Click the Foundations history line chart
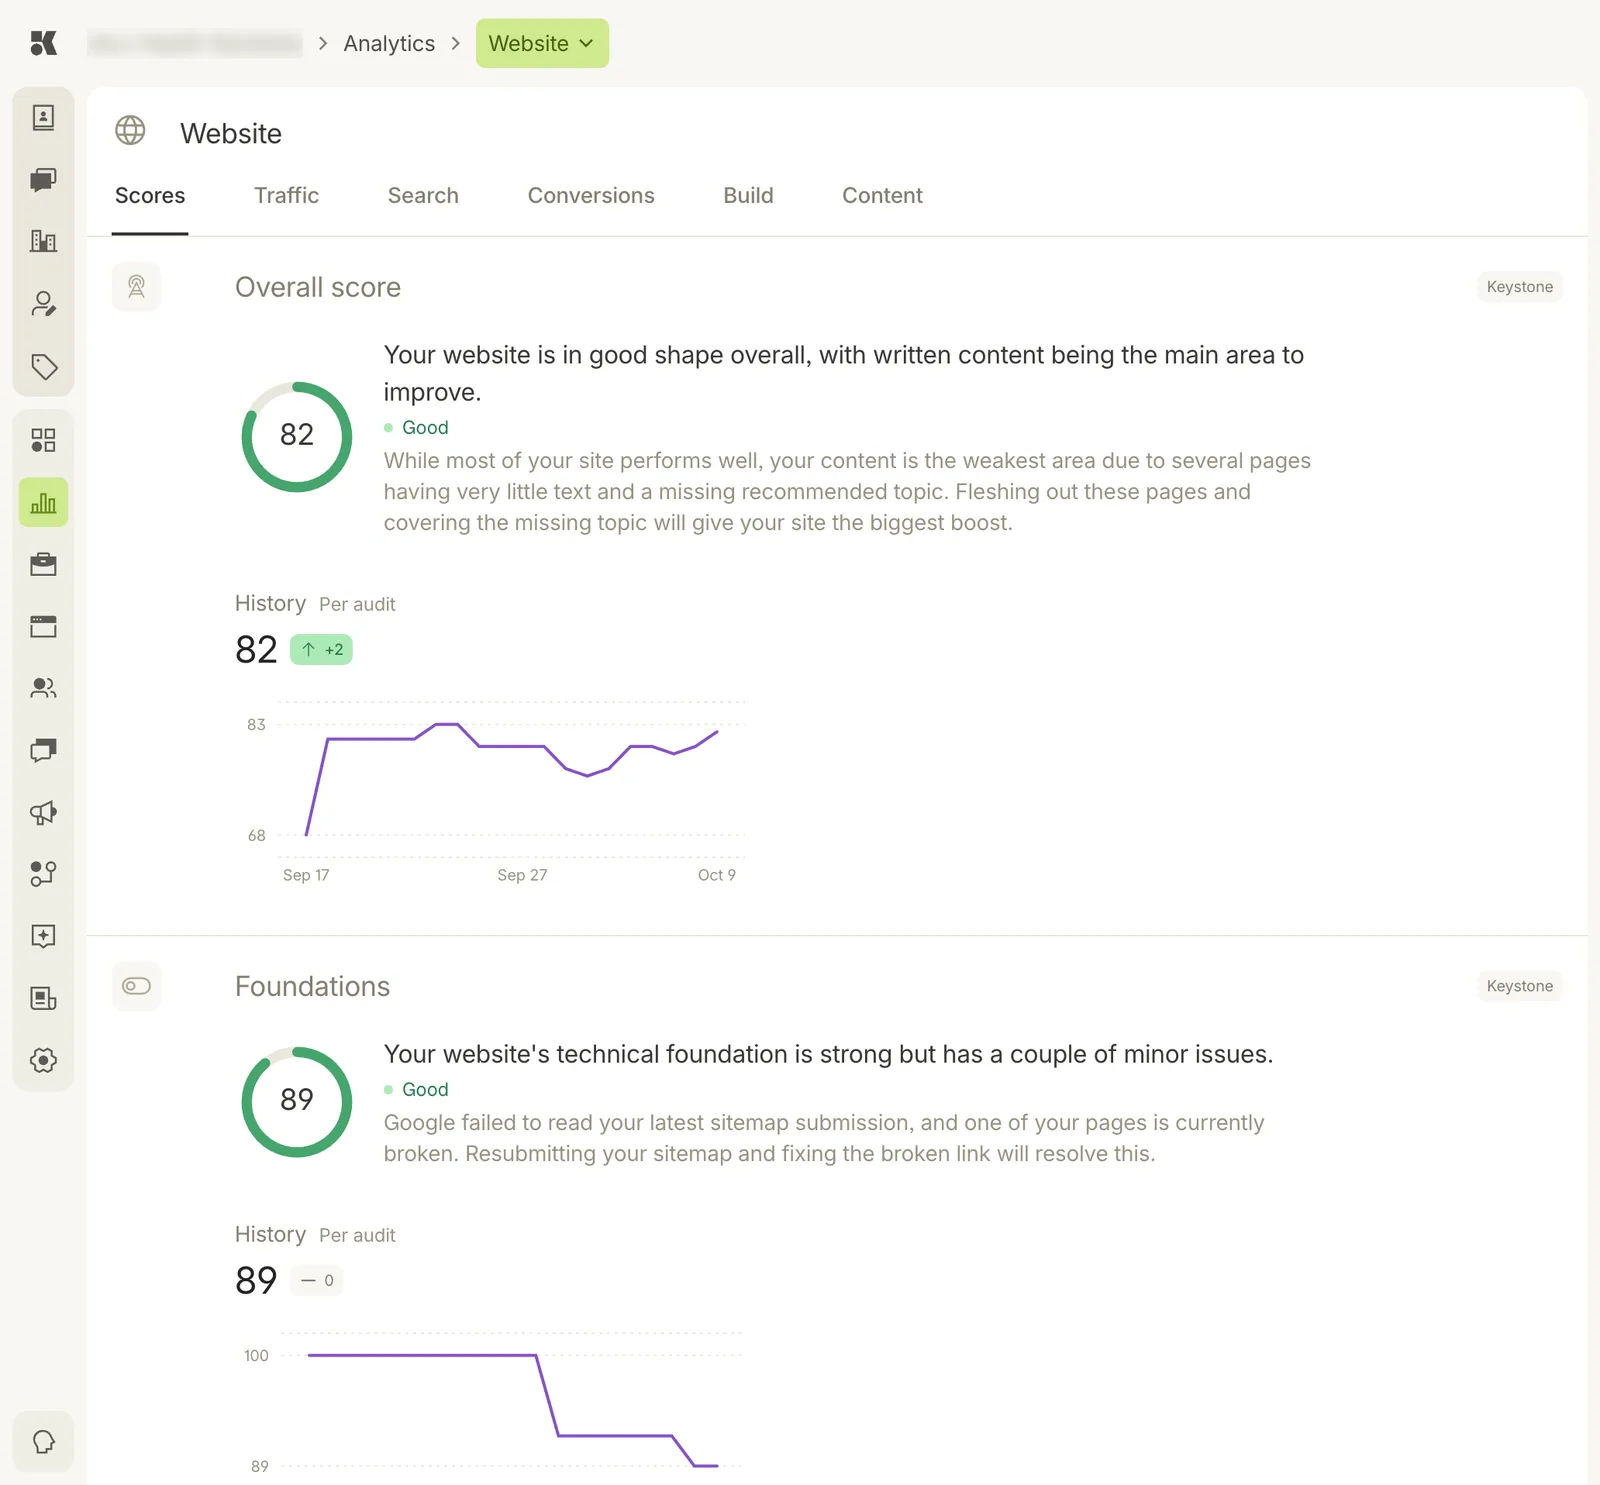The width and height of the screenshot is (1600, 1485). tap(511, 1410)
